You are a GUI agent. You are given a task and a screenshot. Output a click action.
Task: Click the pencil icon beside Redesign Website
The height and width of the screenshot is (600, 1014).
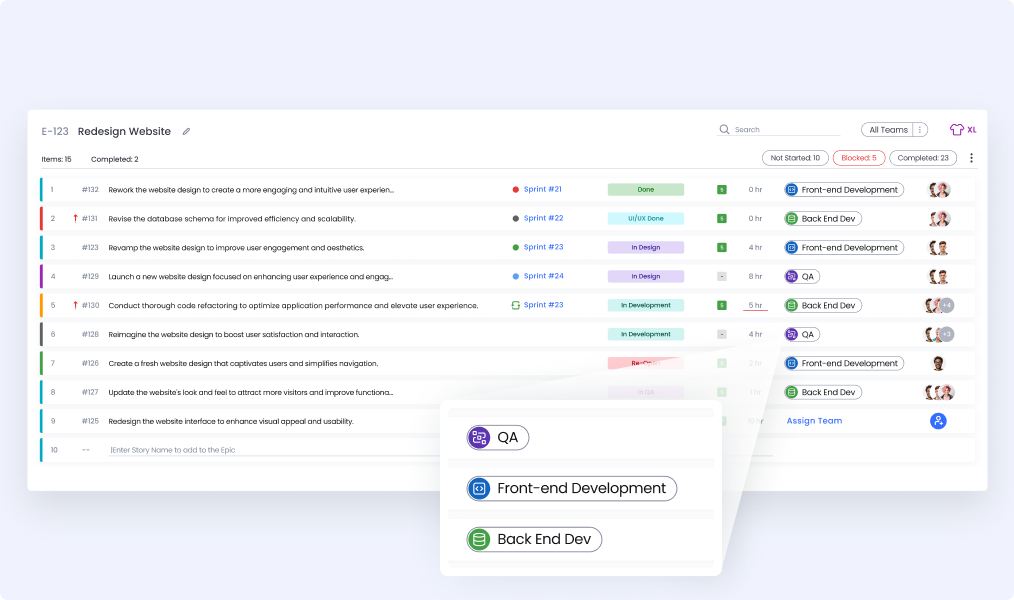tap(186, 131)
